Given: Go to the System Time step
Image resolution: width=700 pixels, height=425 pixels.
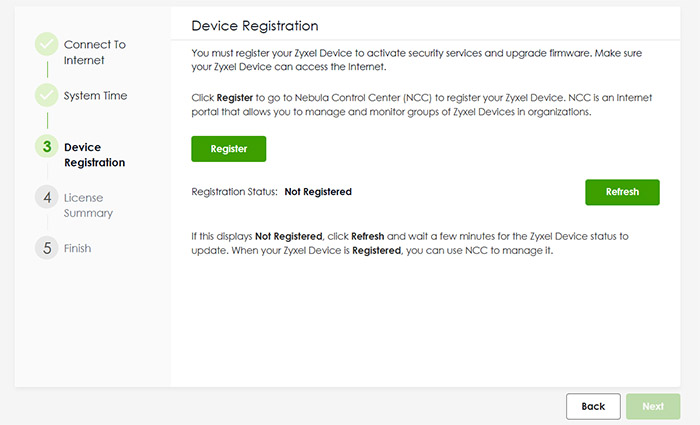Looking at the screenshot, I should (96, 96).
